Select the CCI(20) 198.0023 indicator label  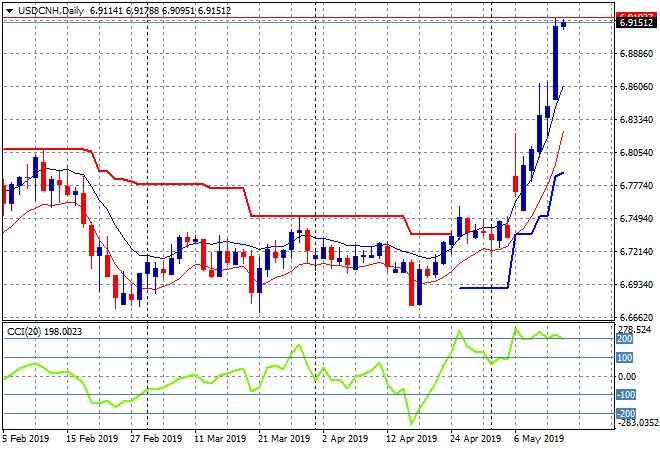click(44, 332)
